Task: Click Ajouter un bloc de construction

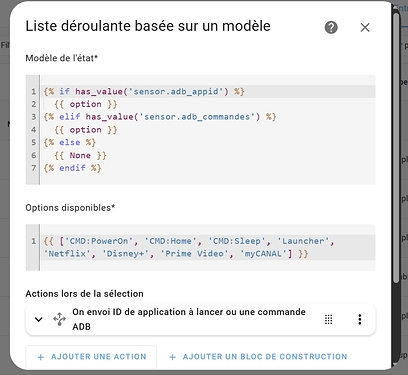Action: click(258, 357)
